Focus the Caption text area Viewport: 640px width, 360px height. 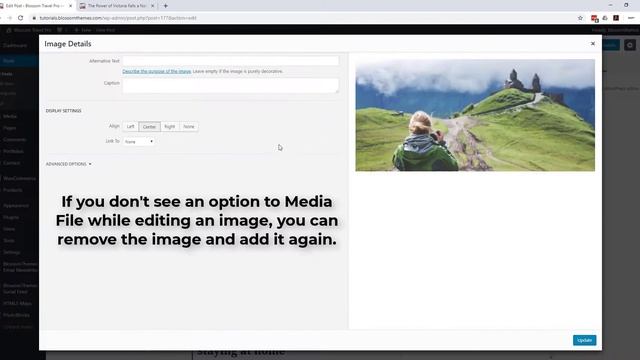[x=231, y=86]
